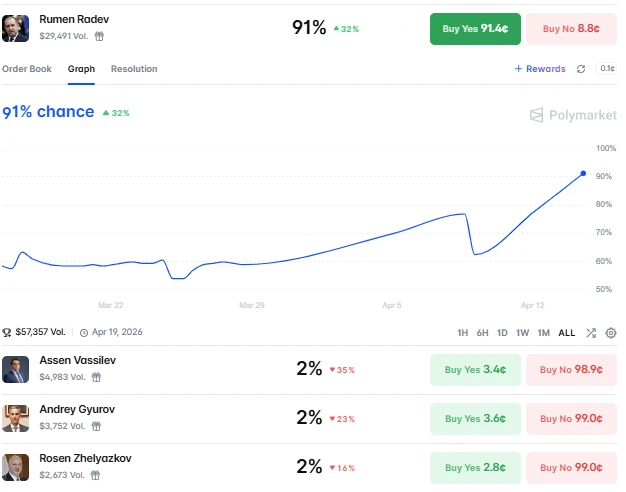Select the 1W time range

coord(522,333)
